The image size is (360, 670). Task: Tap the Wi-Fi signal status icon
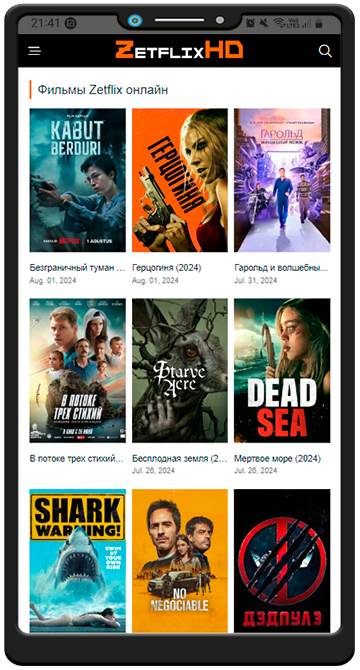pos(279,23)
